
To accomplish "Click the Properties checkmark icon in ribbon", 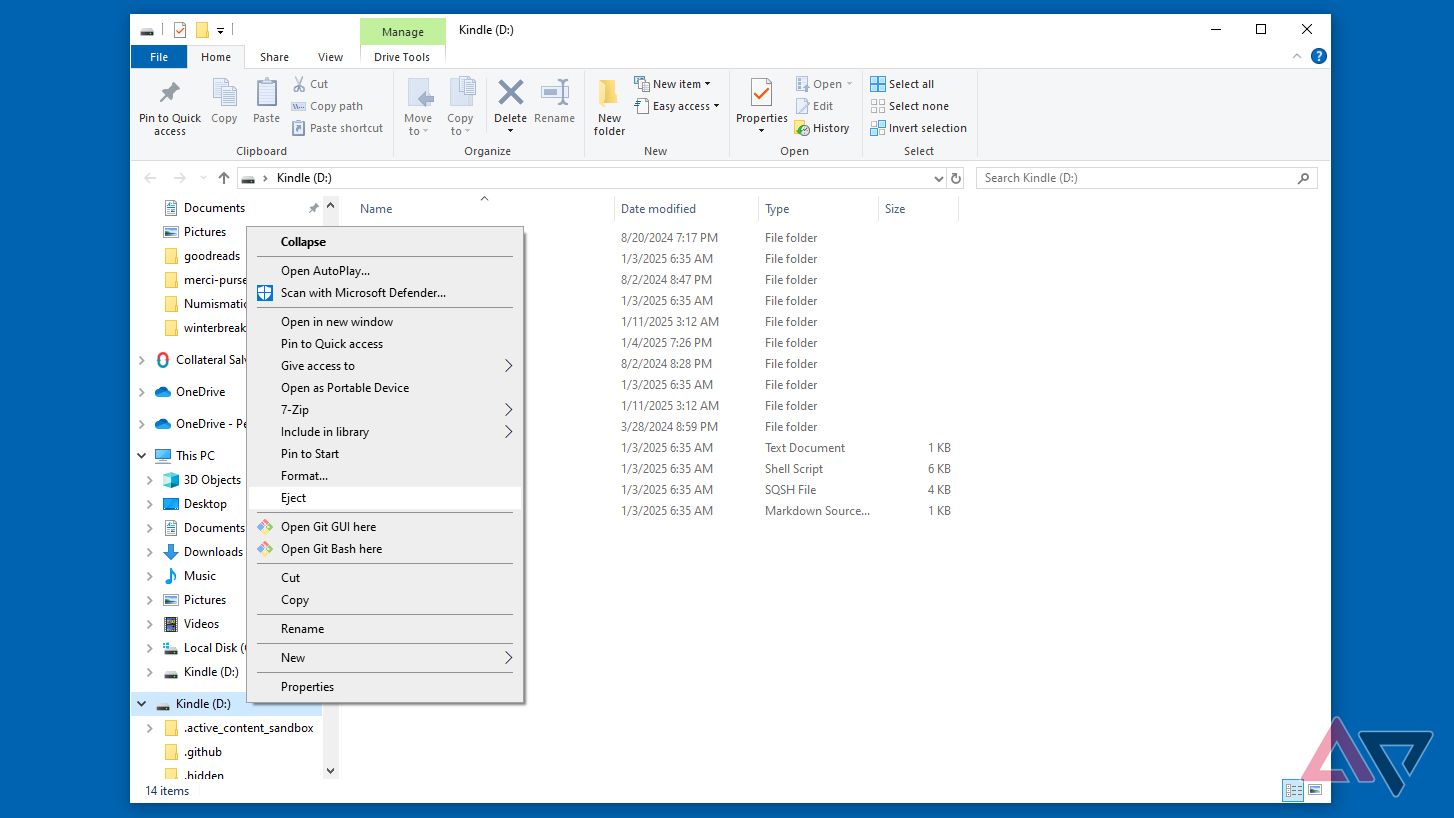I will tap(761, 94).
